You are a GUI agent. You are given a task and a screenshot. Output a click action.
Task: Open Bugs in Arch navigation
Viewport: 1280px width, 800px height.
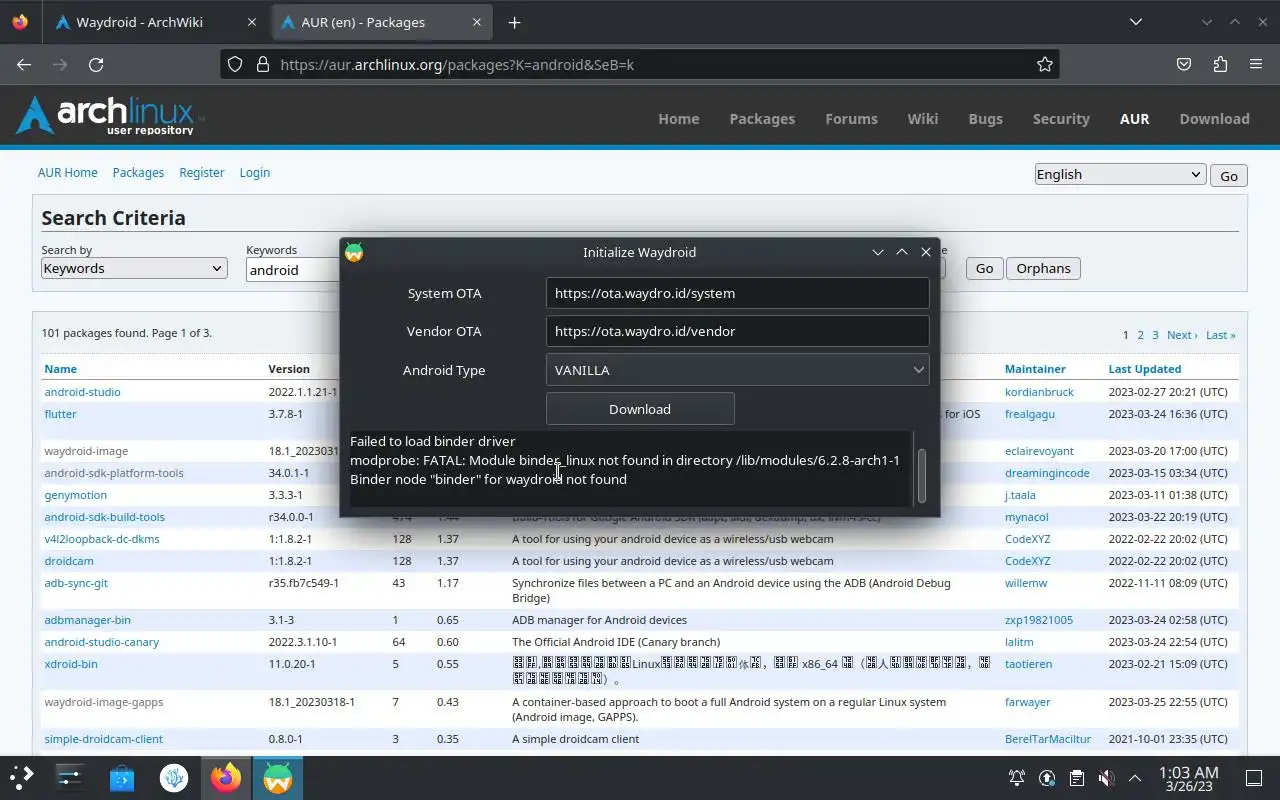pyautogui.click(x=985, y=118)
